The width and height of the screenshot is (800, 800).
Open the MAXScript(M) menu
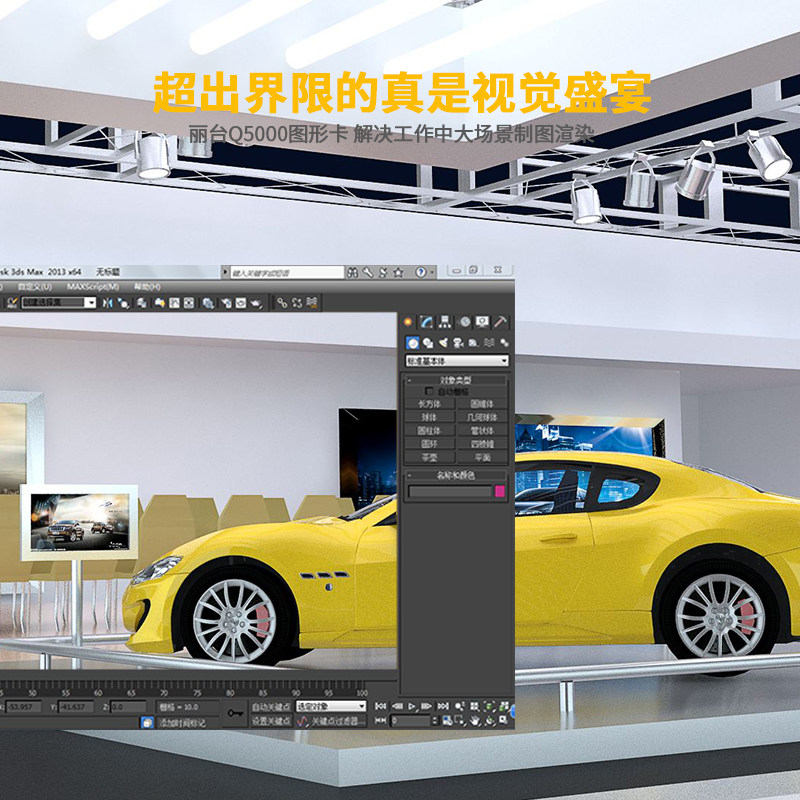coord(93,287)
